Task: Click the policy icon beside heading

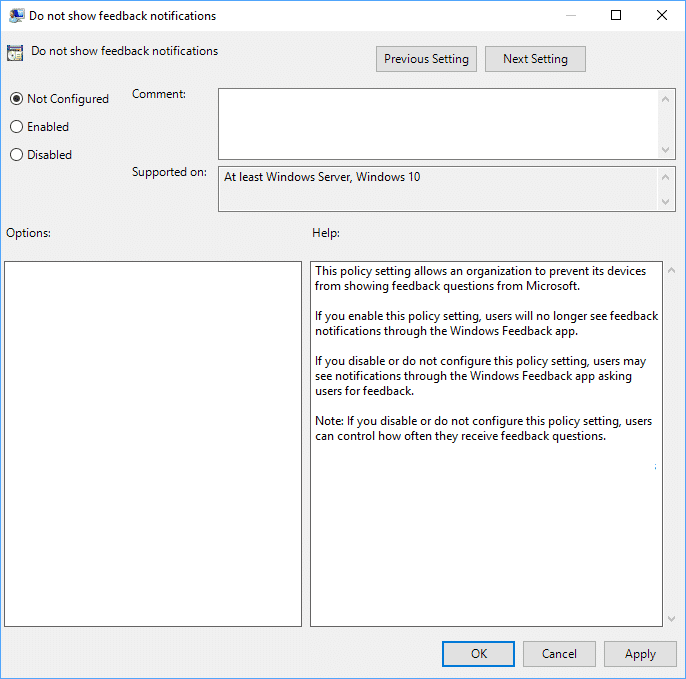Action: (15, 53)
